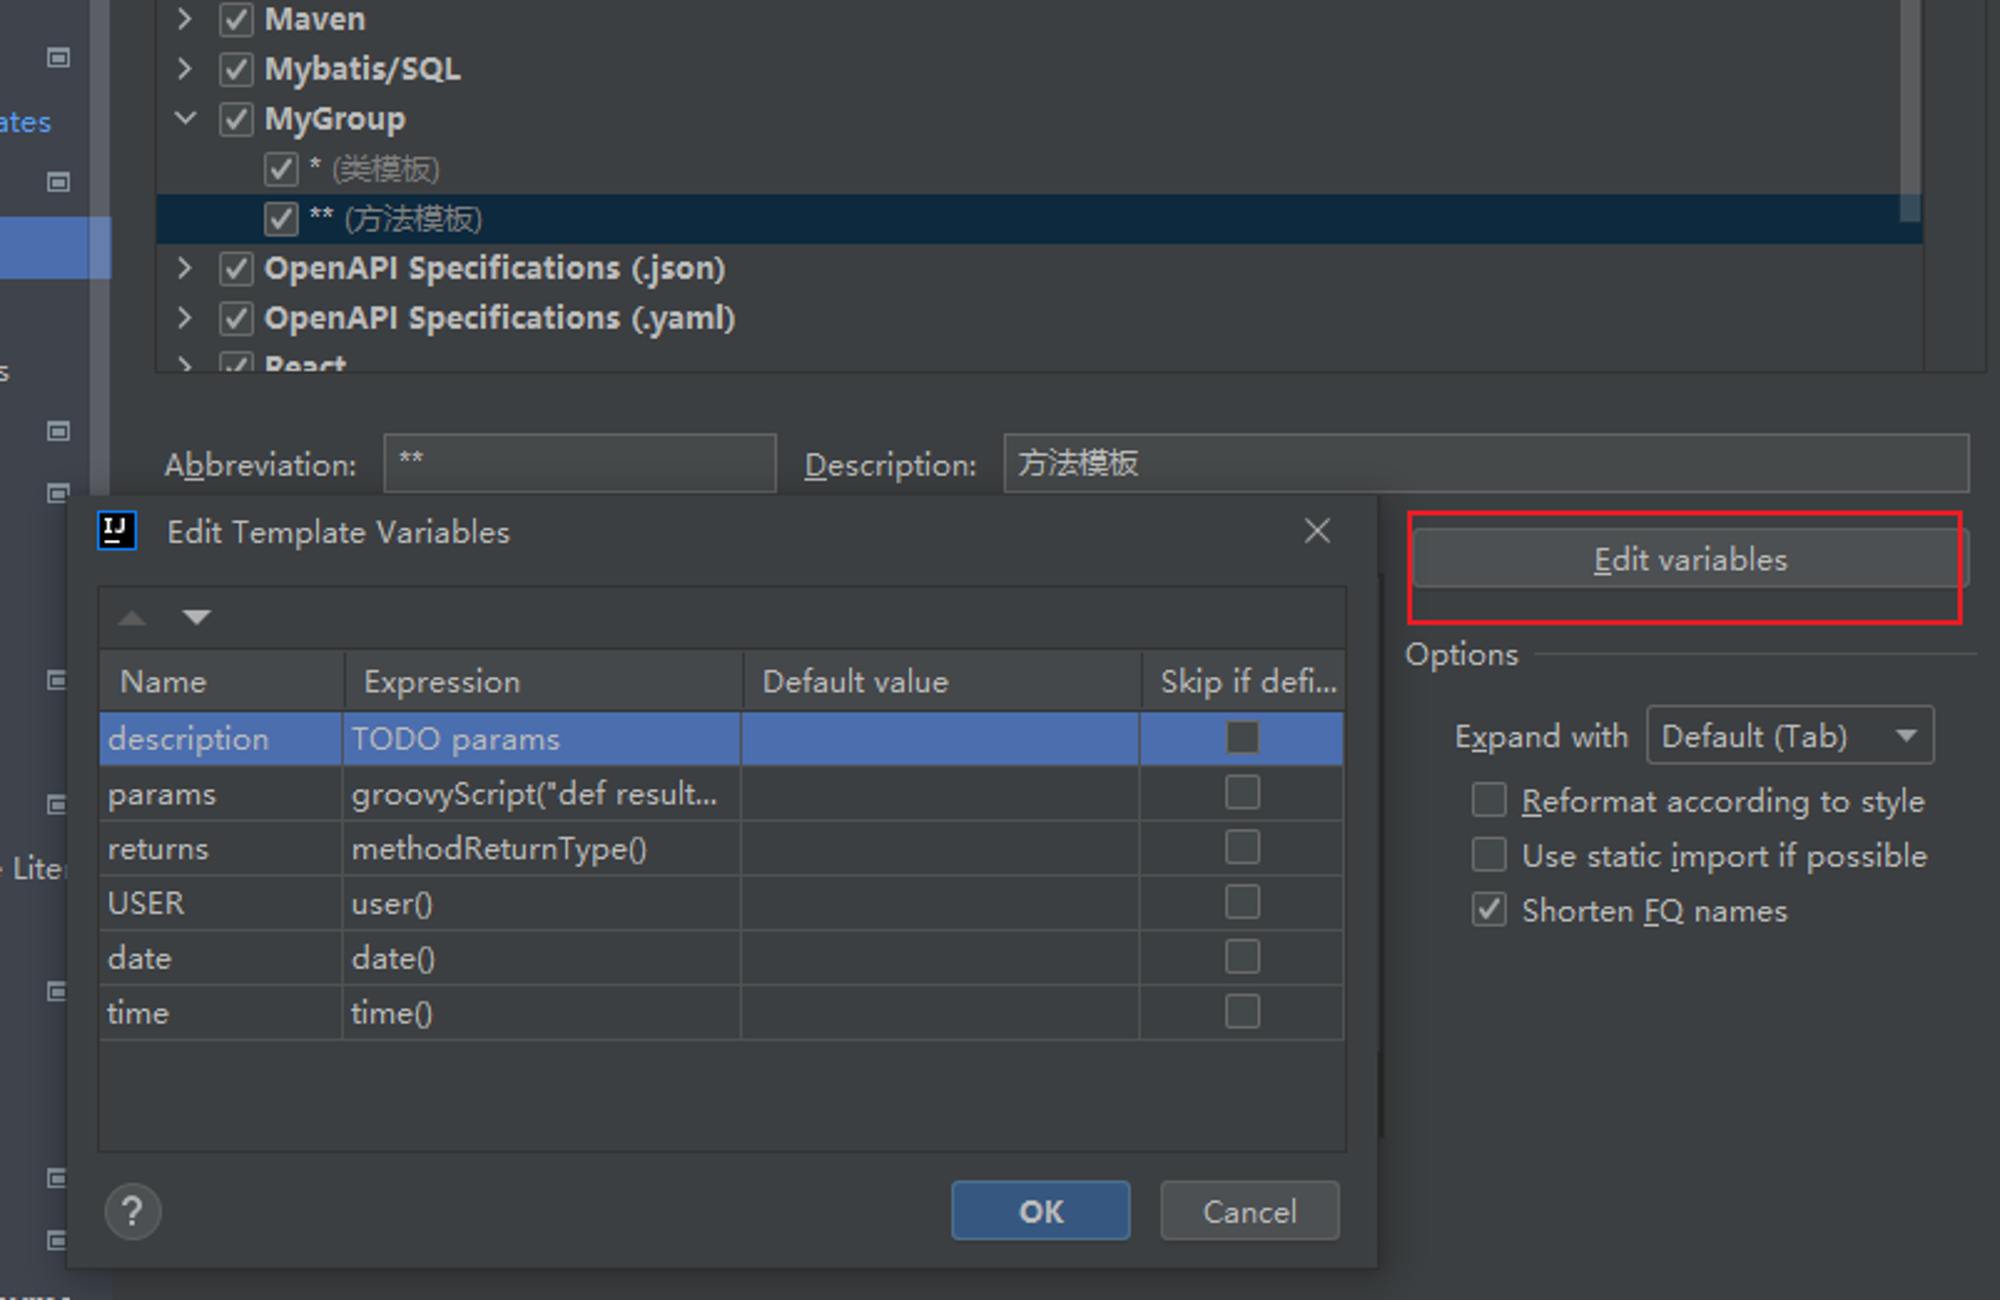Viewport: 2000px width, 1300px height.
Task: Uncheck the ** (方法模板) template checkbox
Action: click(281, 219)
